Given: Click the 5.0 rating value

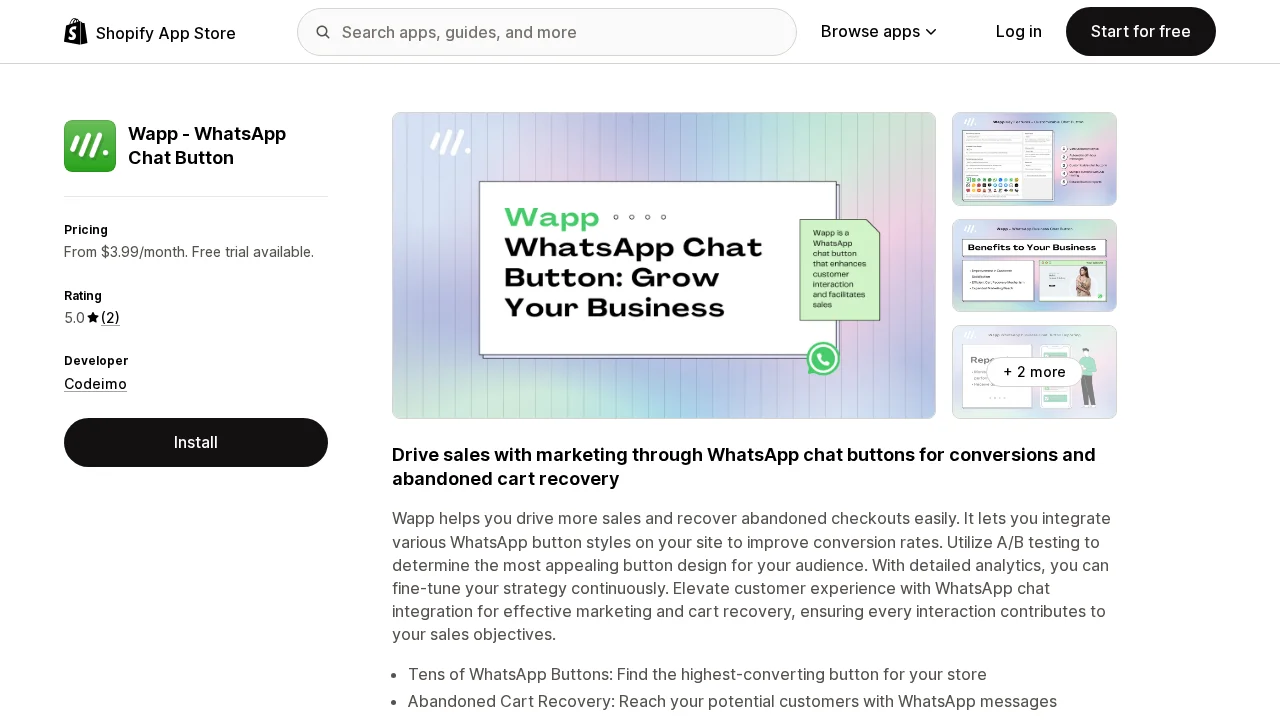Looking at the screenshot, I should click(74, 318).
